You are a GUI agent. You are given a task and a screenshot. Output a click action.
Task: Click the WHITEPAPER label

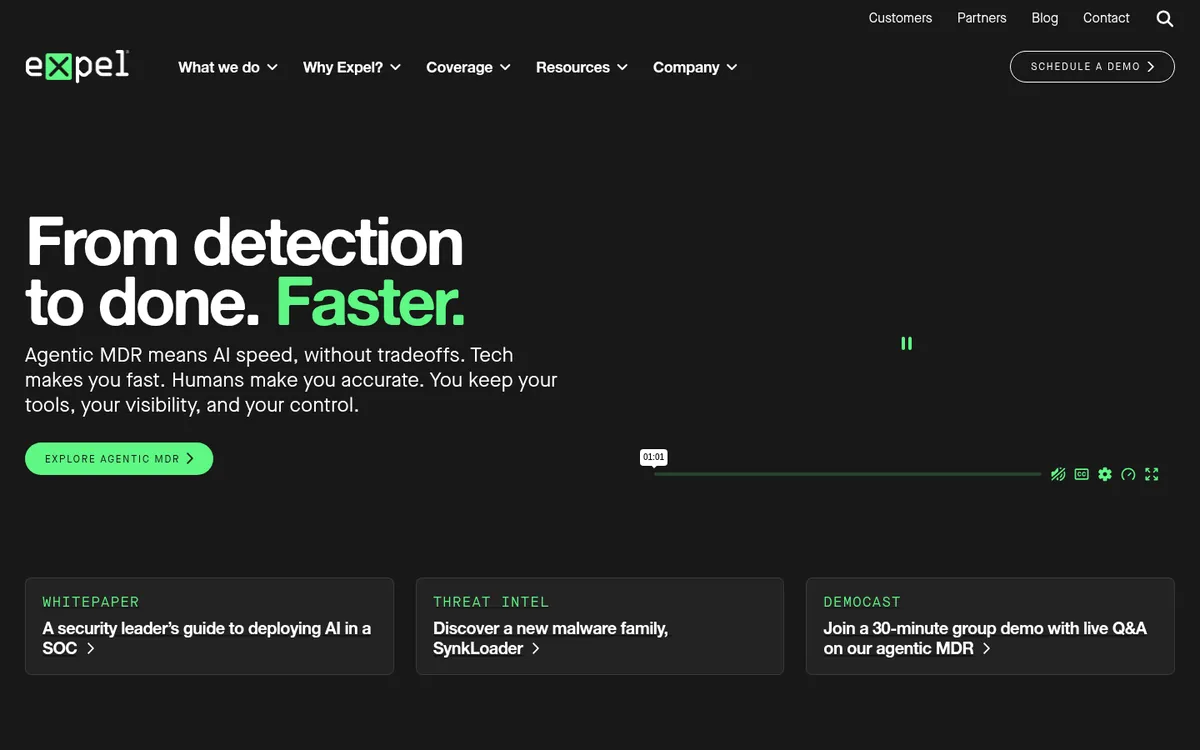click(91, 602)
